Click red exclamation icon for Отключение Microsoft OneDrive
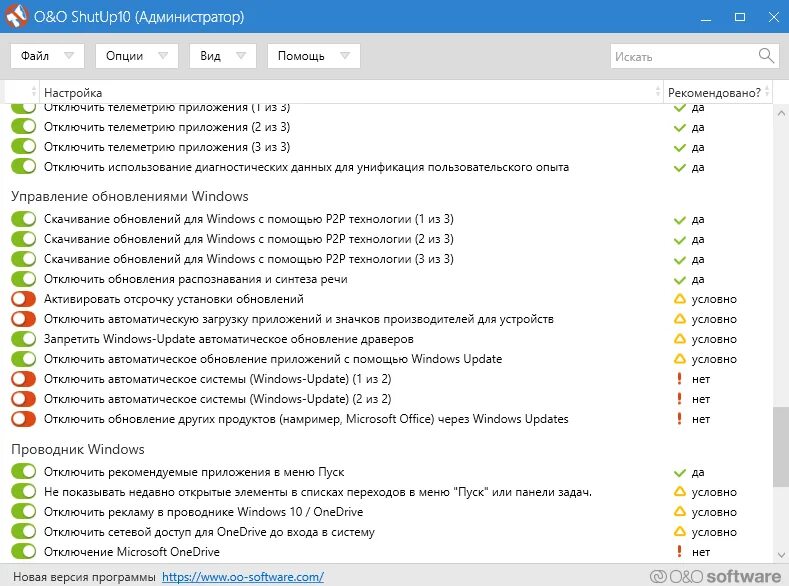This screenshot has height=586, width=789. (x=680, y=552)
